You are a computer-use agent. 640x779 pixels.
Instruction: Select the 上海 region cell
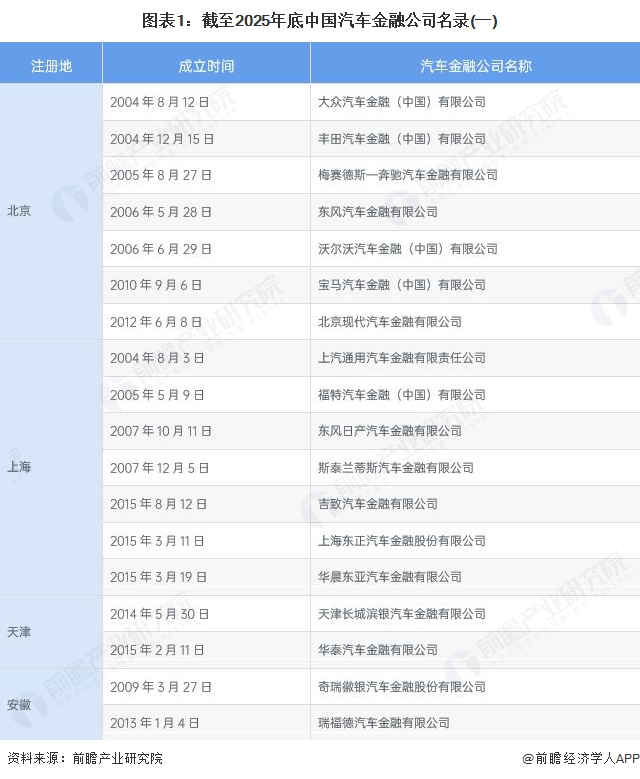click(19, 467)
